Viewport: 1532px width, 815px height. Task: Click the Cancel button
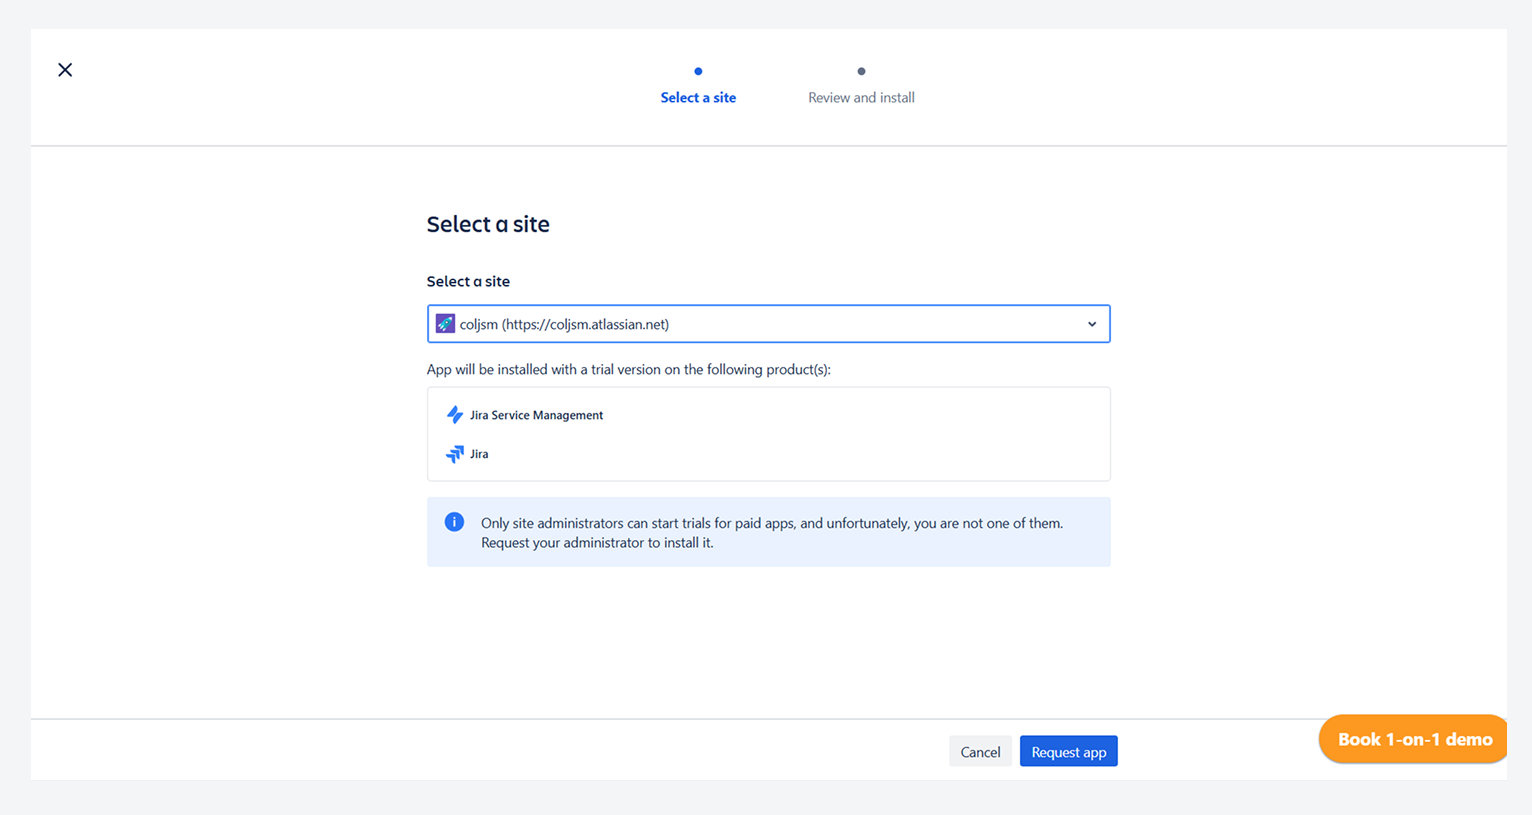[980, 752]
